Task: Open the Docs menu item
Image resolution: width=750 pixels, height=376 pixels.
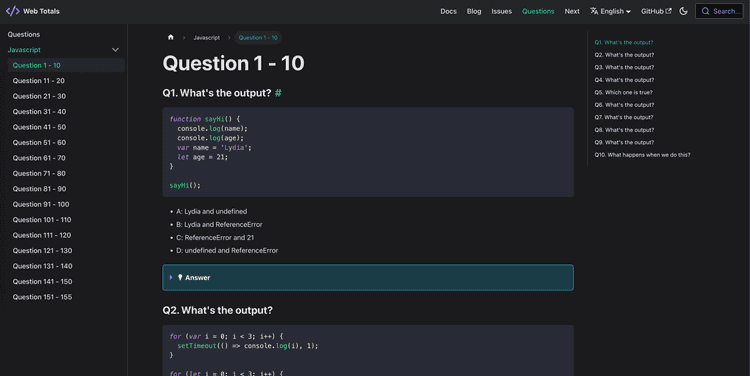Action: [448, 11]
